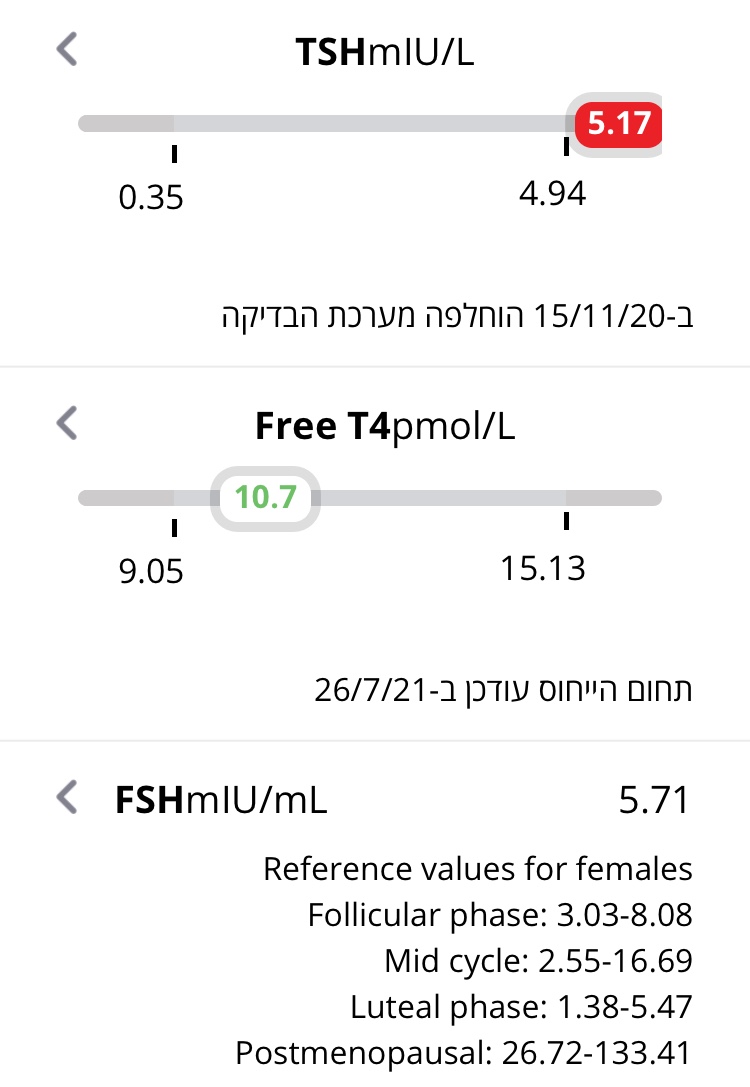Viewport: 750px width, 1087px height.
Task: Open the FSH mIU/mL test title
Action: (221, 800)
